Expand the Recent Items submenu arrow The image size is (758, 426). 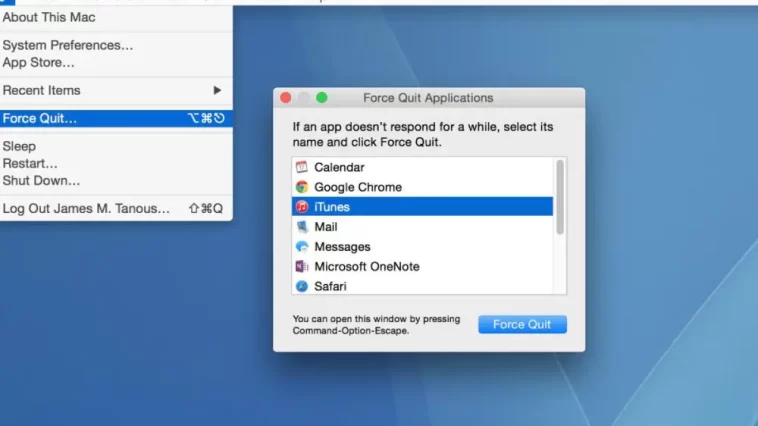pyautogui.click(x=217, y=90)
